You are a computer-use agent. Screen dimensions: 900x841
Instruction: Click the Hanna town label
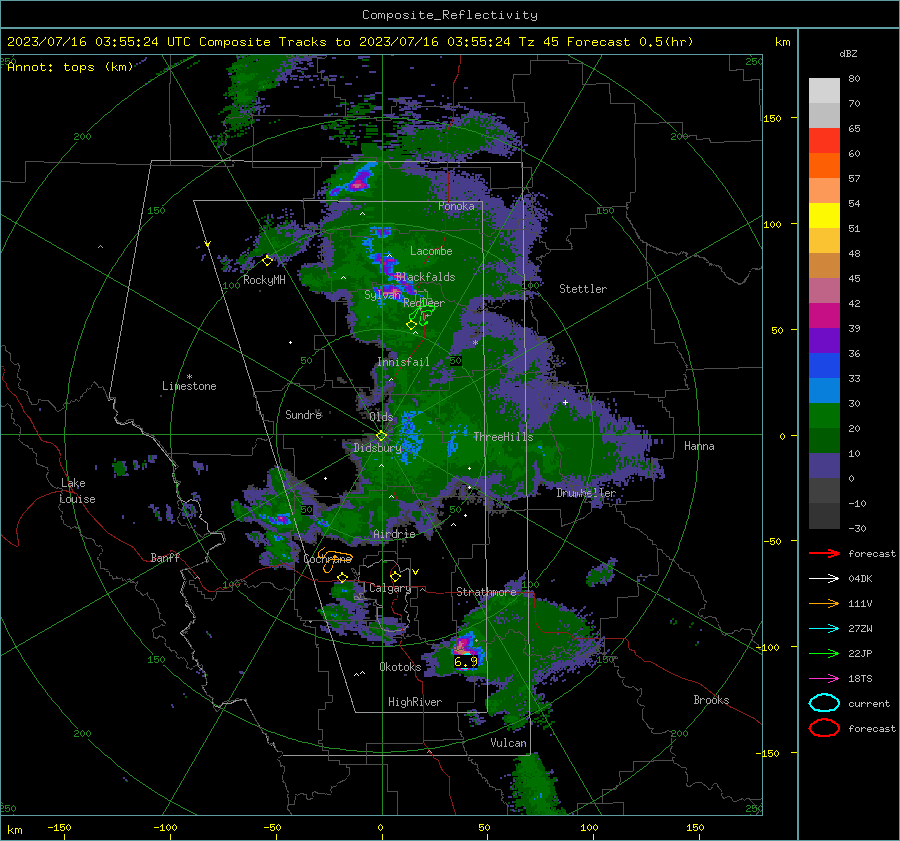tap(699, 446)
